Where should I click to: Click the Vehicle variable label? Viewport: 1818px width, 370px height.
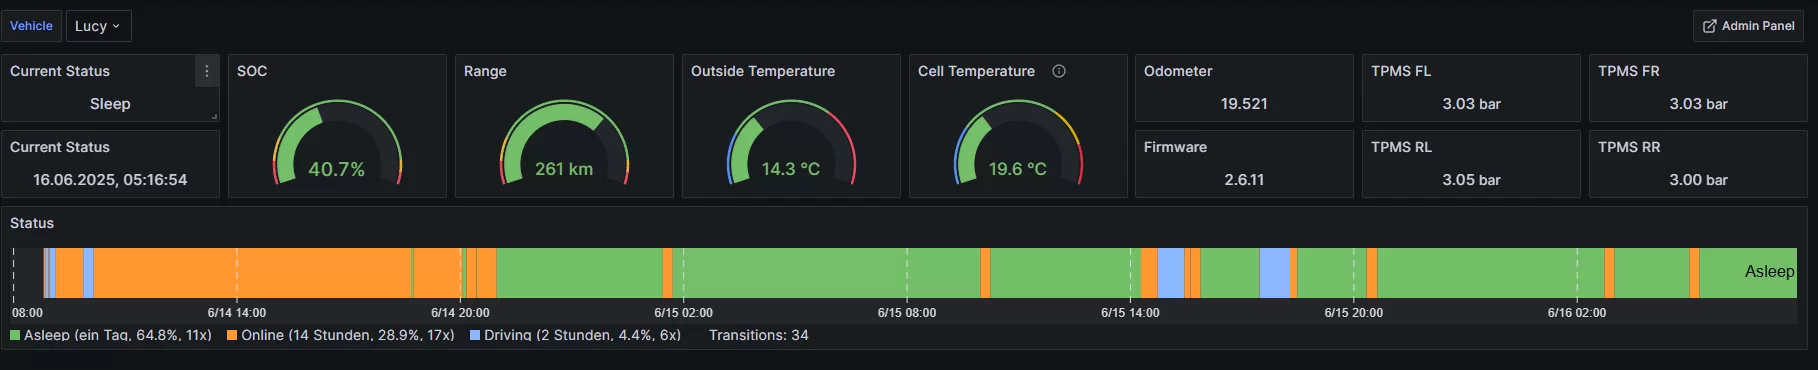[31, 26]
